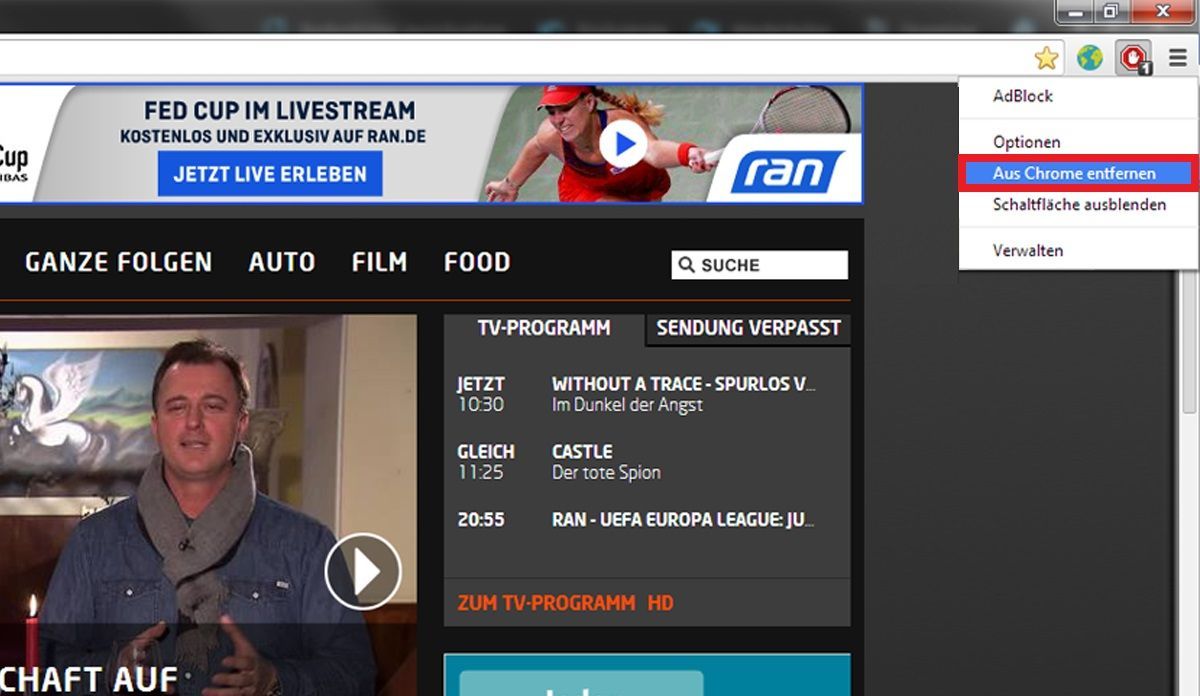1200x696 pixels.
Task: Click the magnifier icon in search box
Action: tap(686, 265)
